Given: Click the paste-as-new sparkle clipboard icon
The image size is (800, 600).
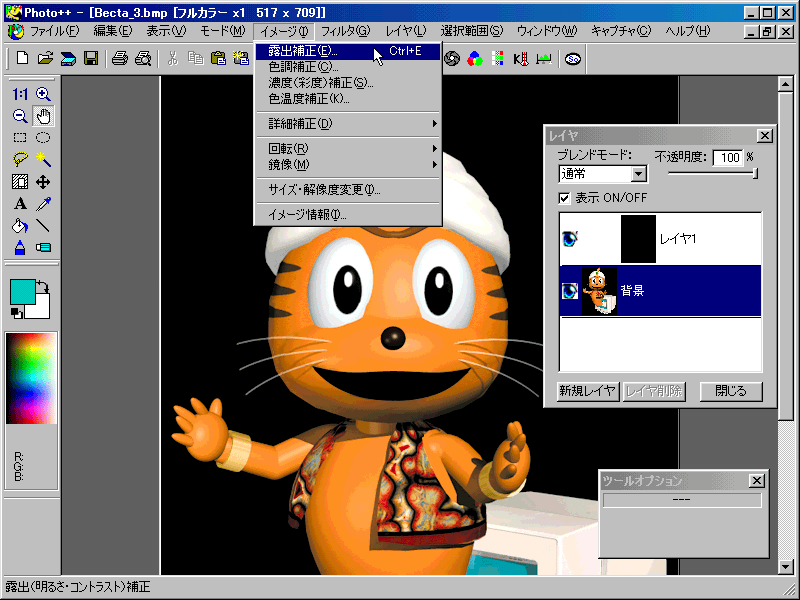Looking at the screenshot, I should [x=241, y=59].
